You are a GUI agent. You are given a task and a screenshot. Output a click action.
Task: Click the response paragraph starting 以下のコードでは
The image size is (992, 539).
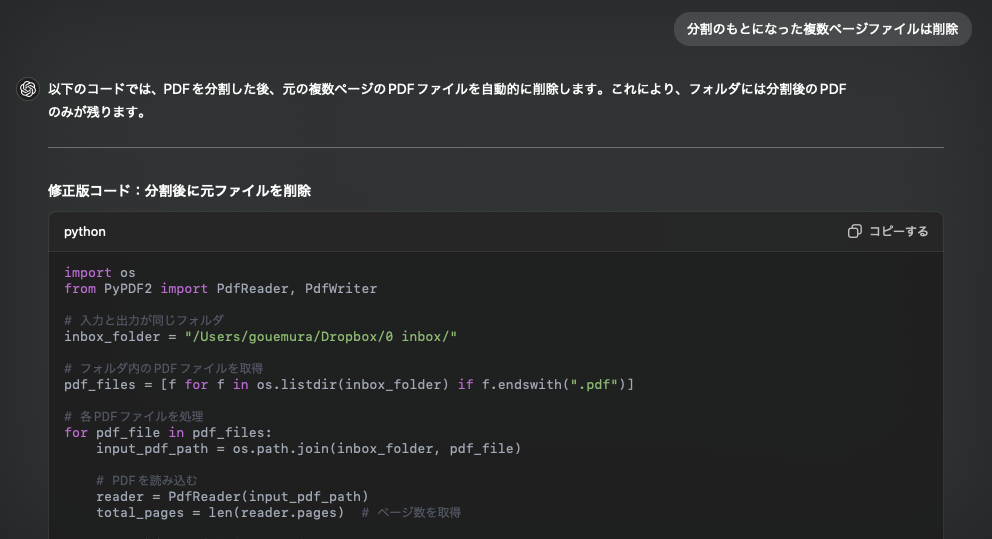(447, 101)
